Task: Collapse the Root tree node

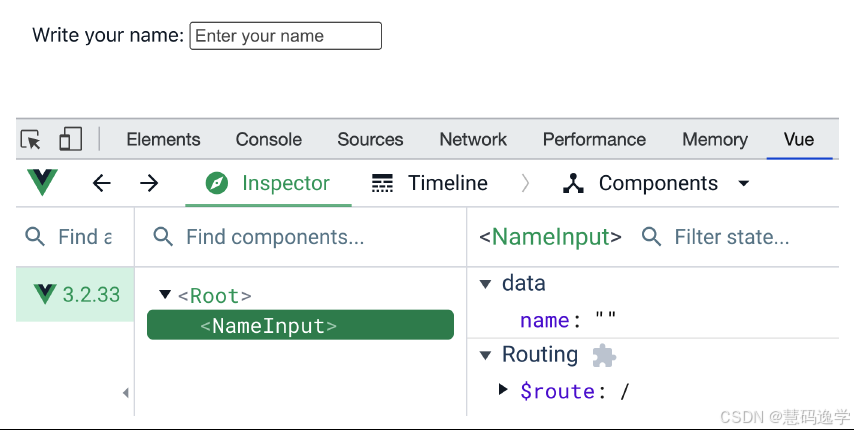Action: 165,295
